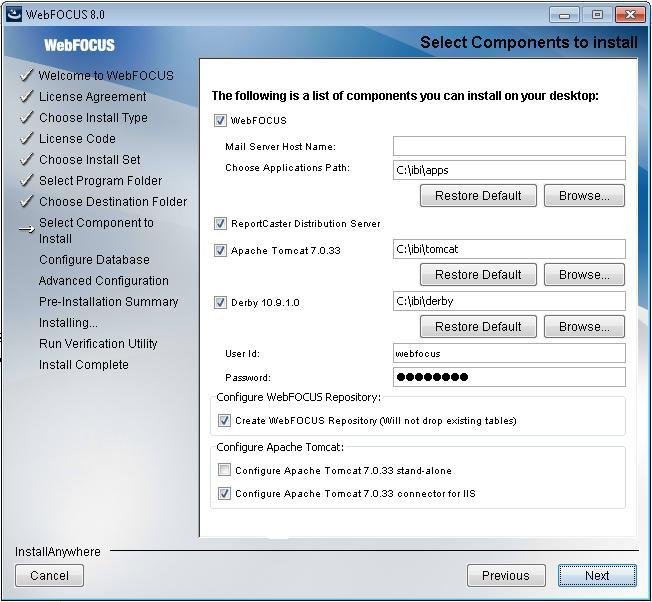This screenshot has width=652, height=602.
Task: Maximize the WebFOCUS 8.0 window
Action: click(x=597, y=15)
